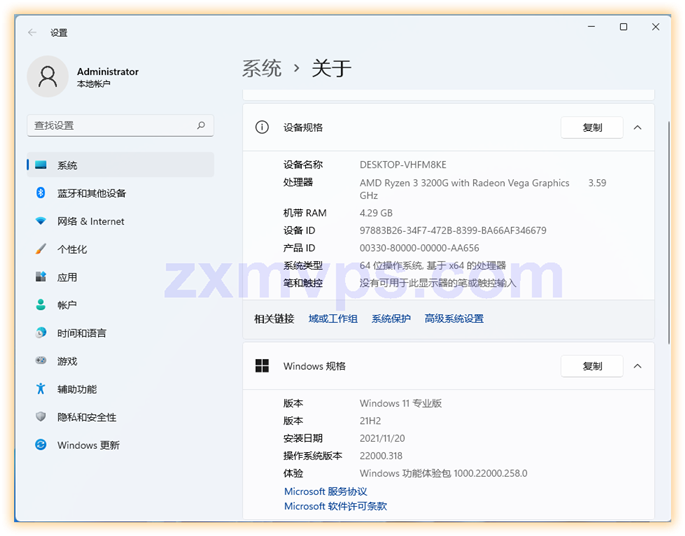The width and height of the screenshot is (685, 536).
Task: Click the search magnifier icon
Action: (201, 125)
